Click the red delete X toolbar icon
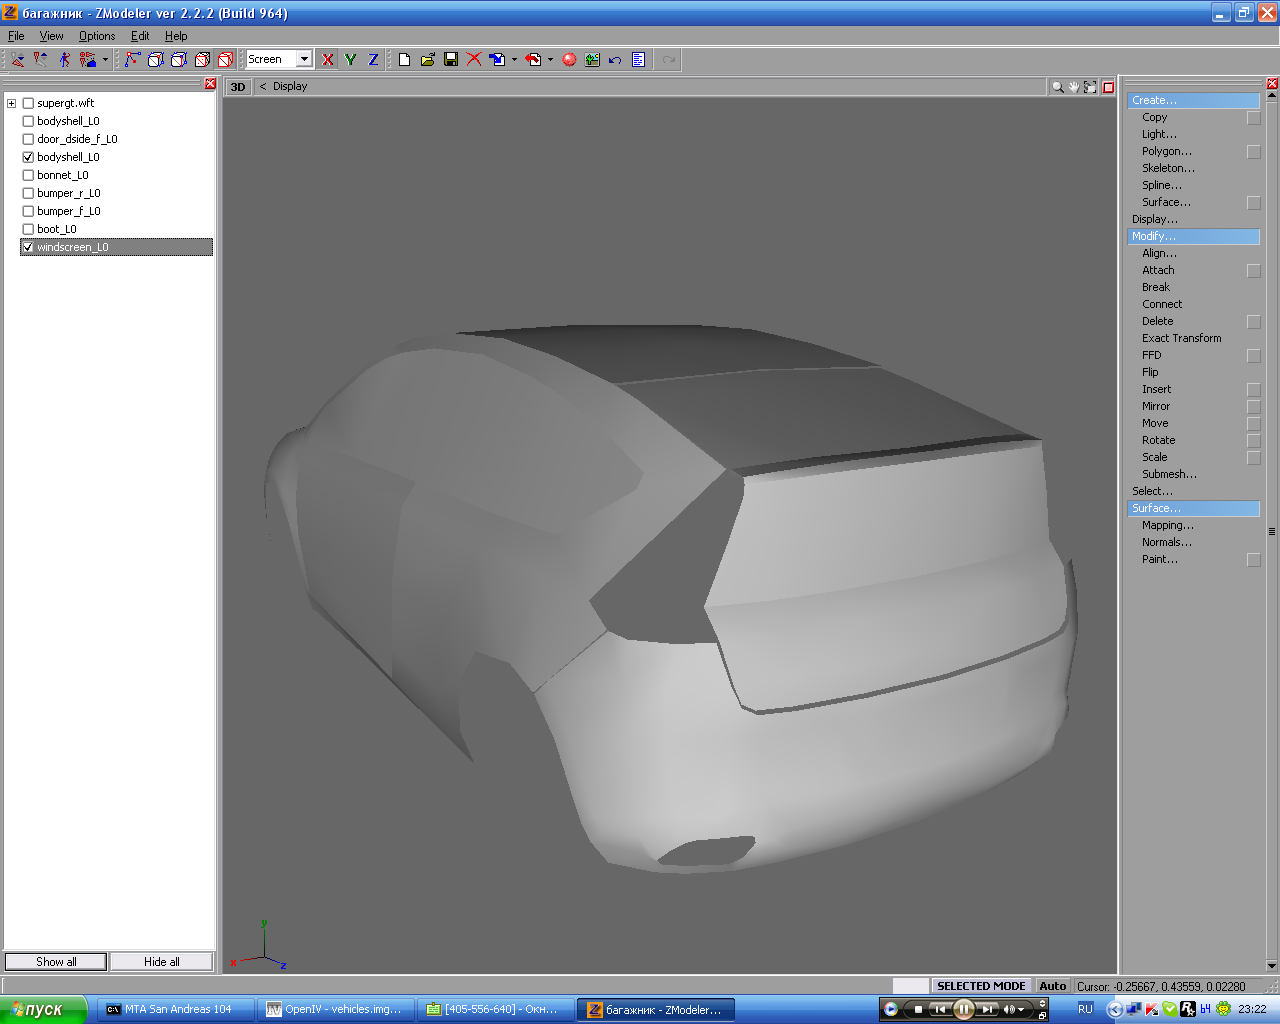This screenshot has height=1024, width=1280. click(x=474, y=60)
